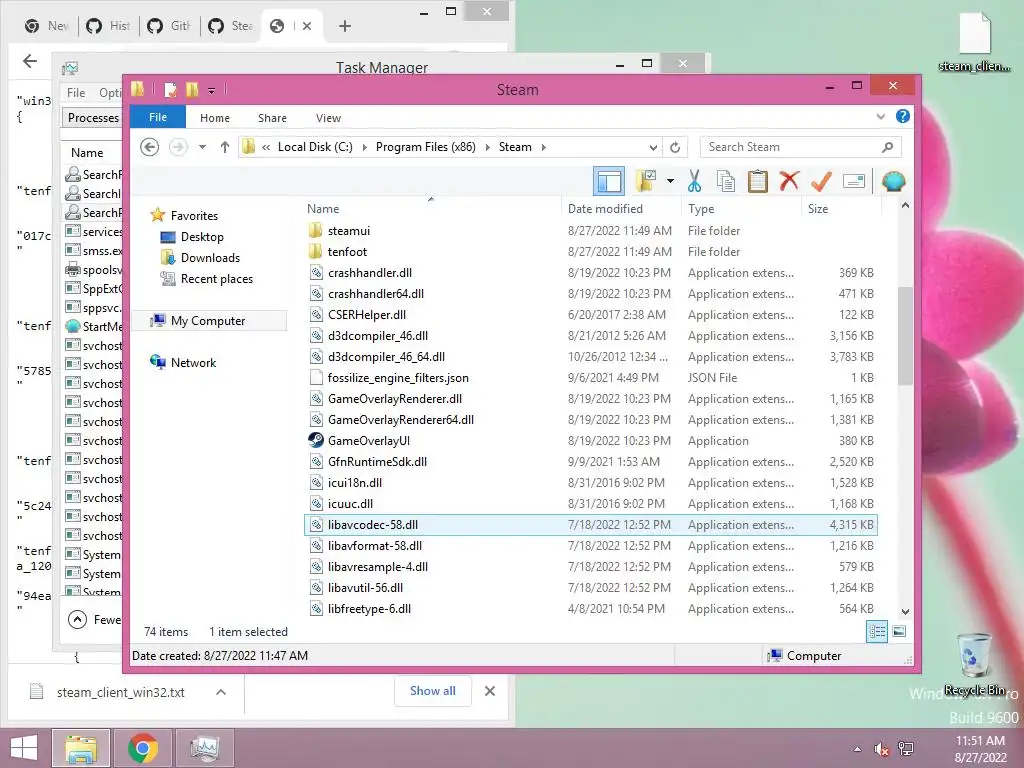Select Favorites heading in navigation pane

pyautogui.click(x=184, y=216)
